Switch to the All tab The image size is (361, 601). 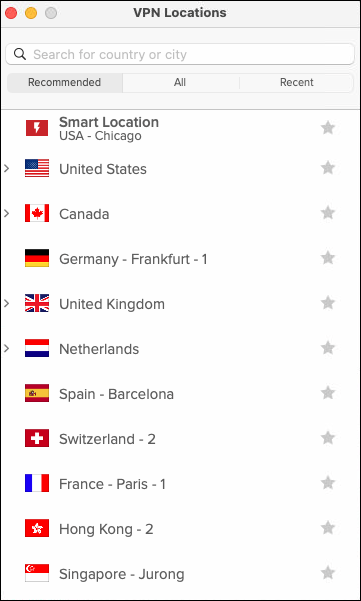point(180,82)
